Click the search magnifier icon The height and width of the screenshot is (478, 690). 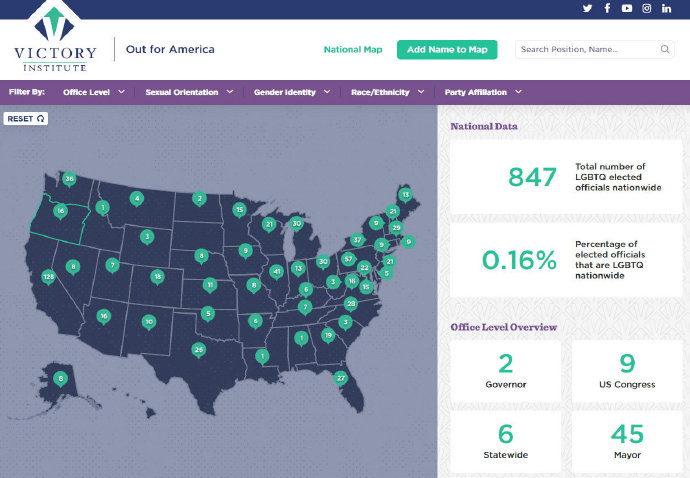point(665,49)
